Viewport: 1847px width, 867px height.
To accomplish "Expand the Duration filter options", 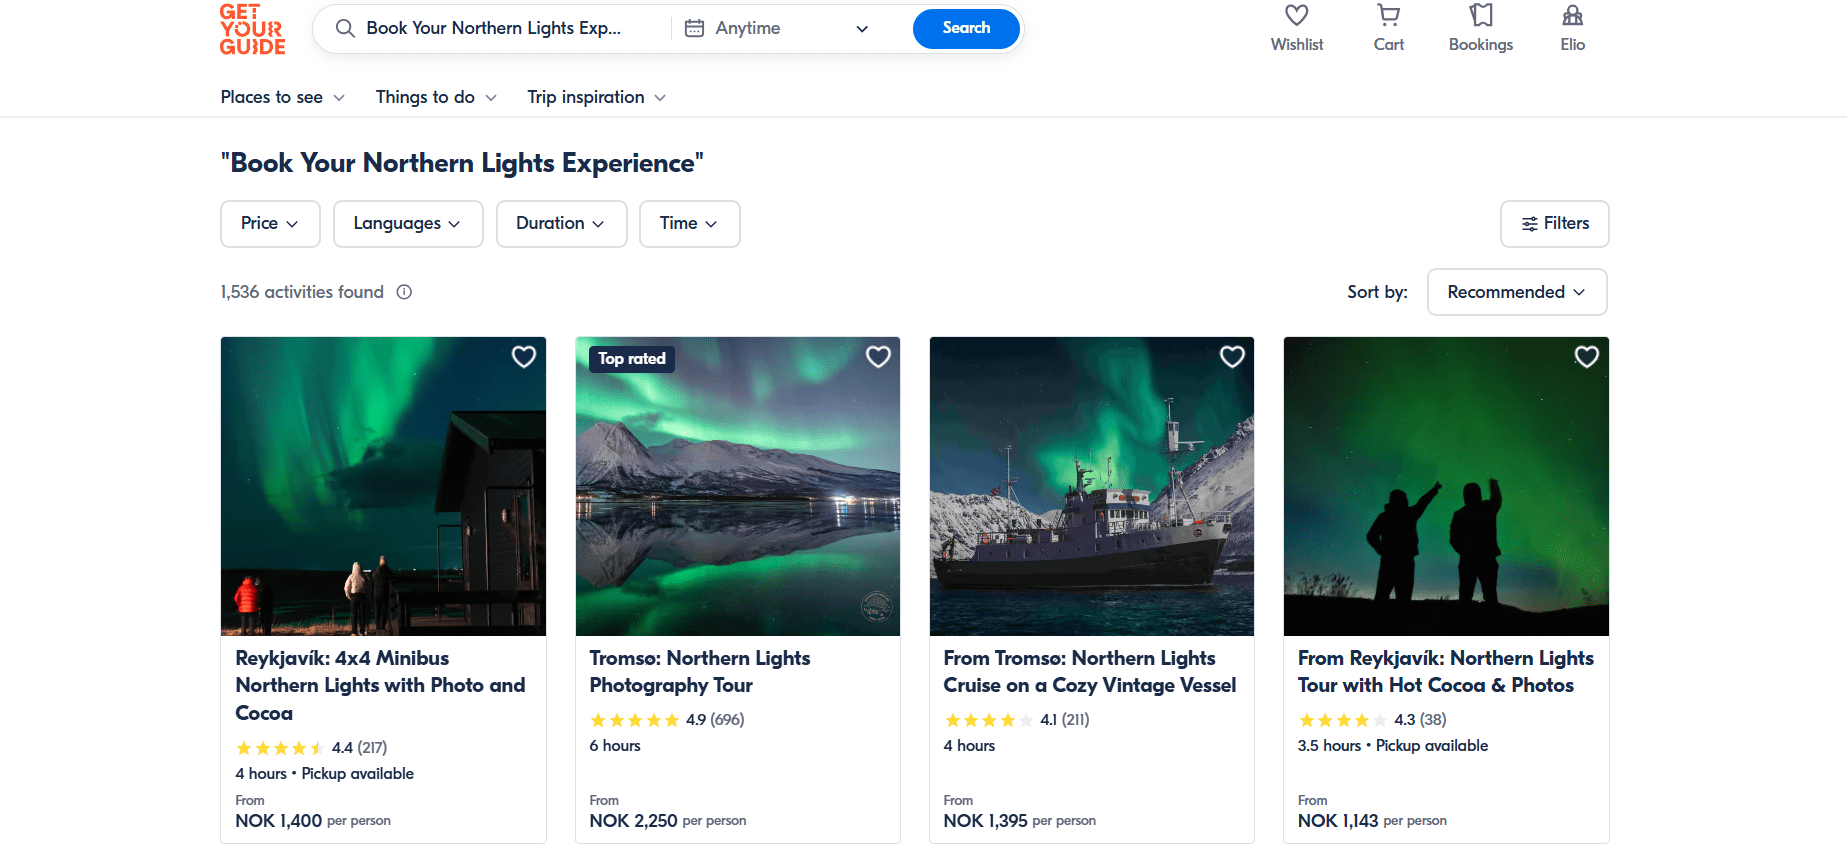I will (561, 224).
